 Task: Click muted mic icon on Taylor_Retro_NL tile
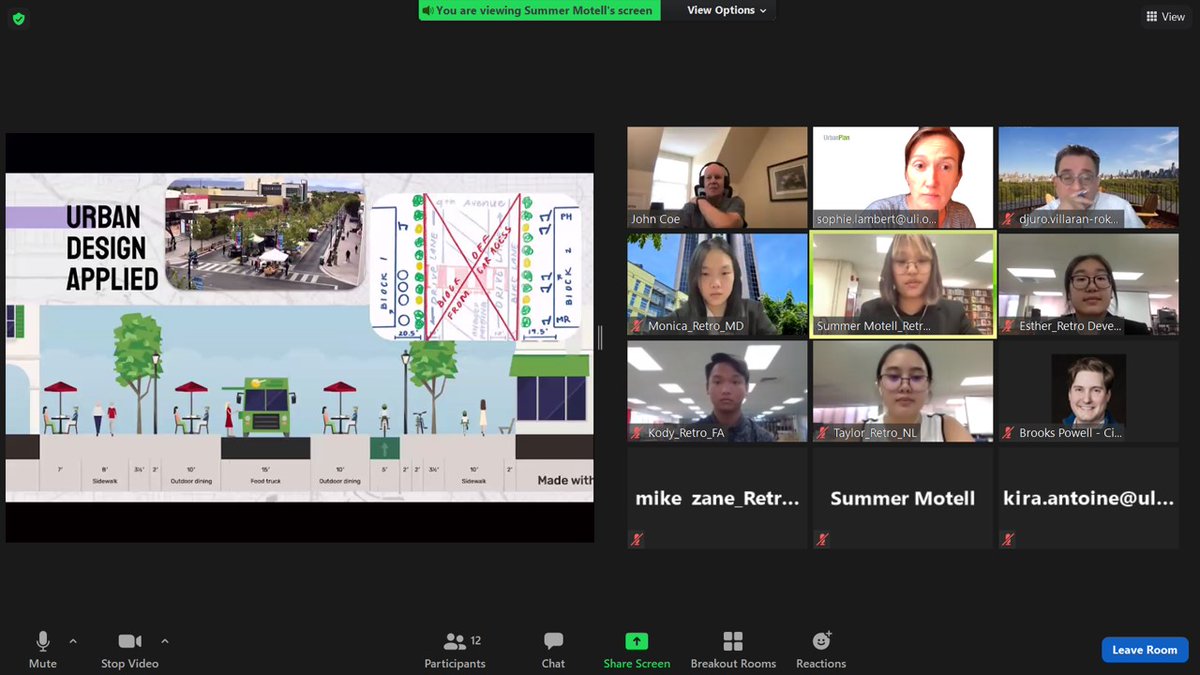(x=823, y=433)
